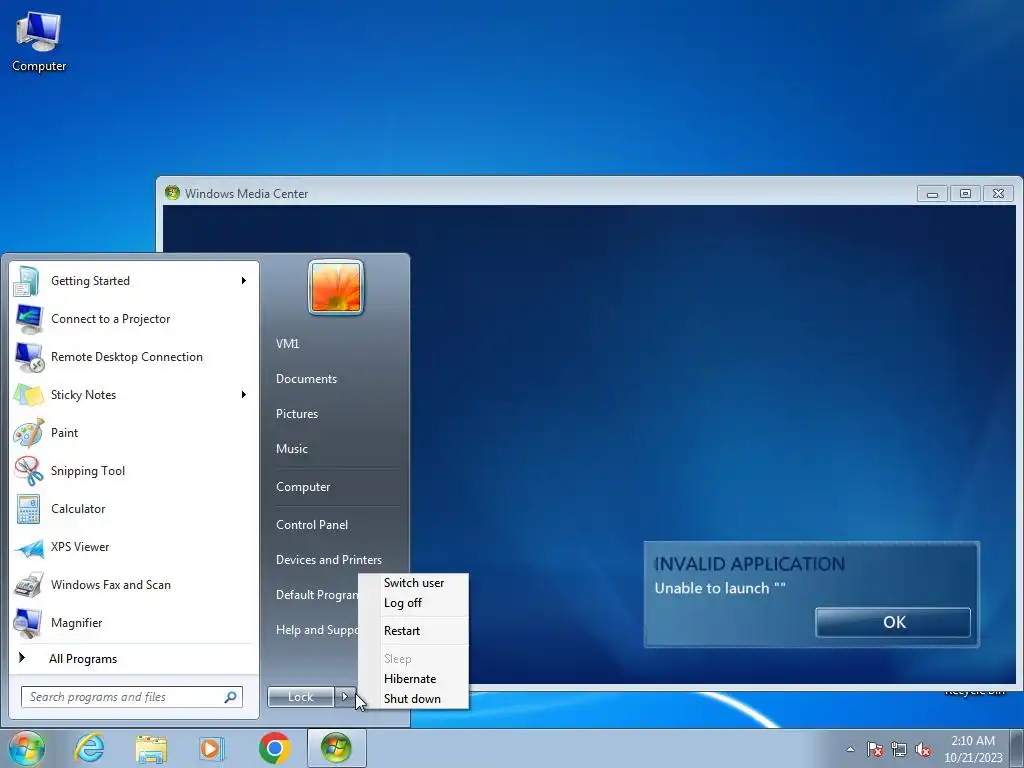Show hidden tray icons arrow
This screenshot has width=1024, height=768.
tap(850, 749)
